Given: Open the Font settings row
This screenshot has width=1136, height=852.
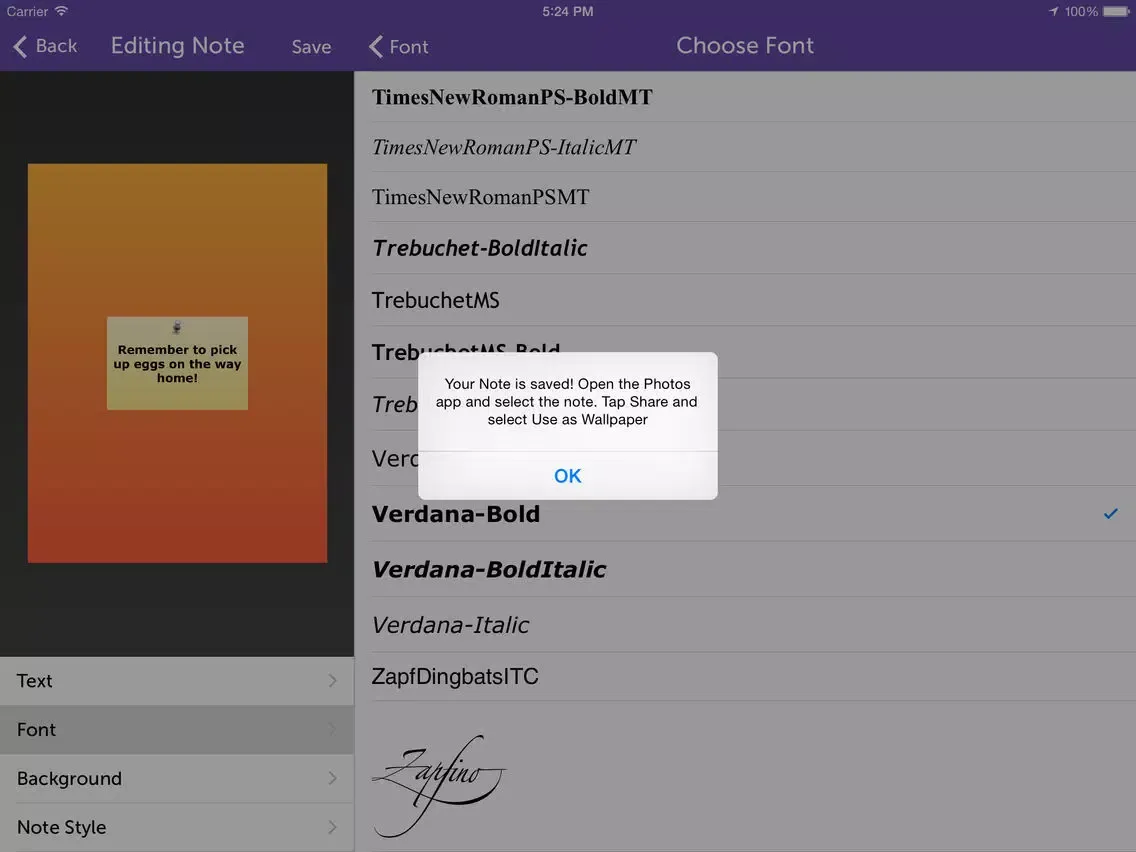Looking at the screenshot, I should [177, 730].
